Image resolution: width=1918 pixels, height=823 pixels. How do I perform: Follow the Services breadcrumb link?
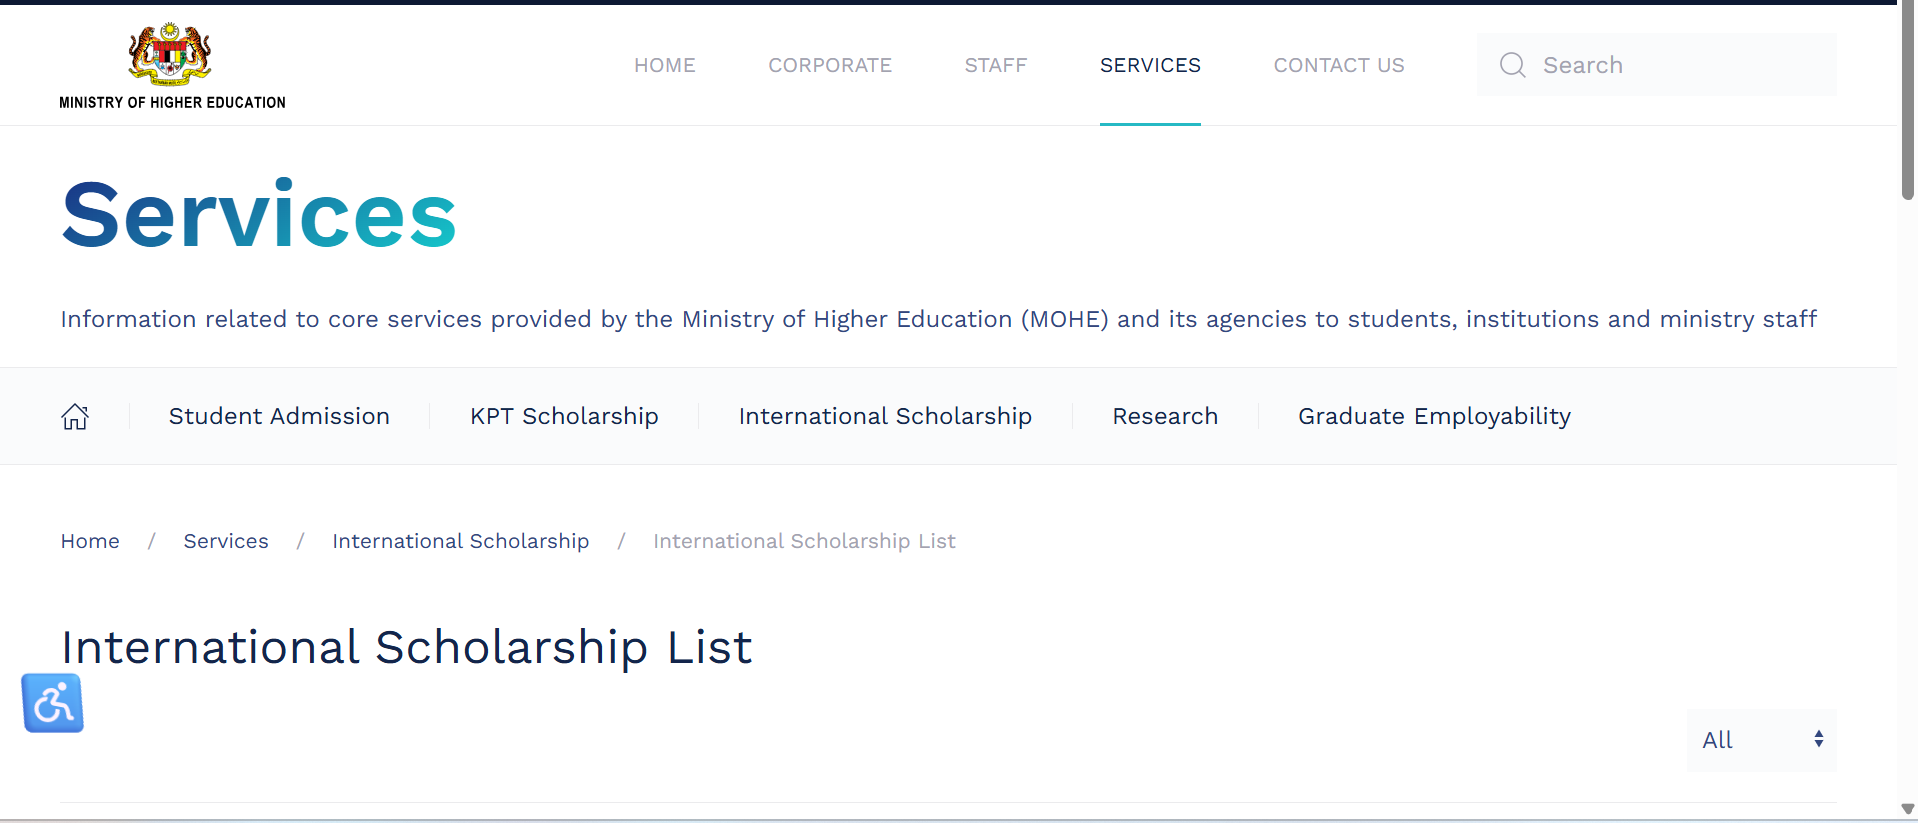(226, 541)
